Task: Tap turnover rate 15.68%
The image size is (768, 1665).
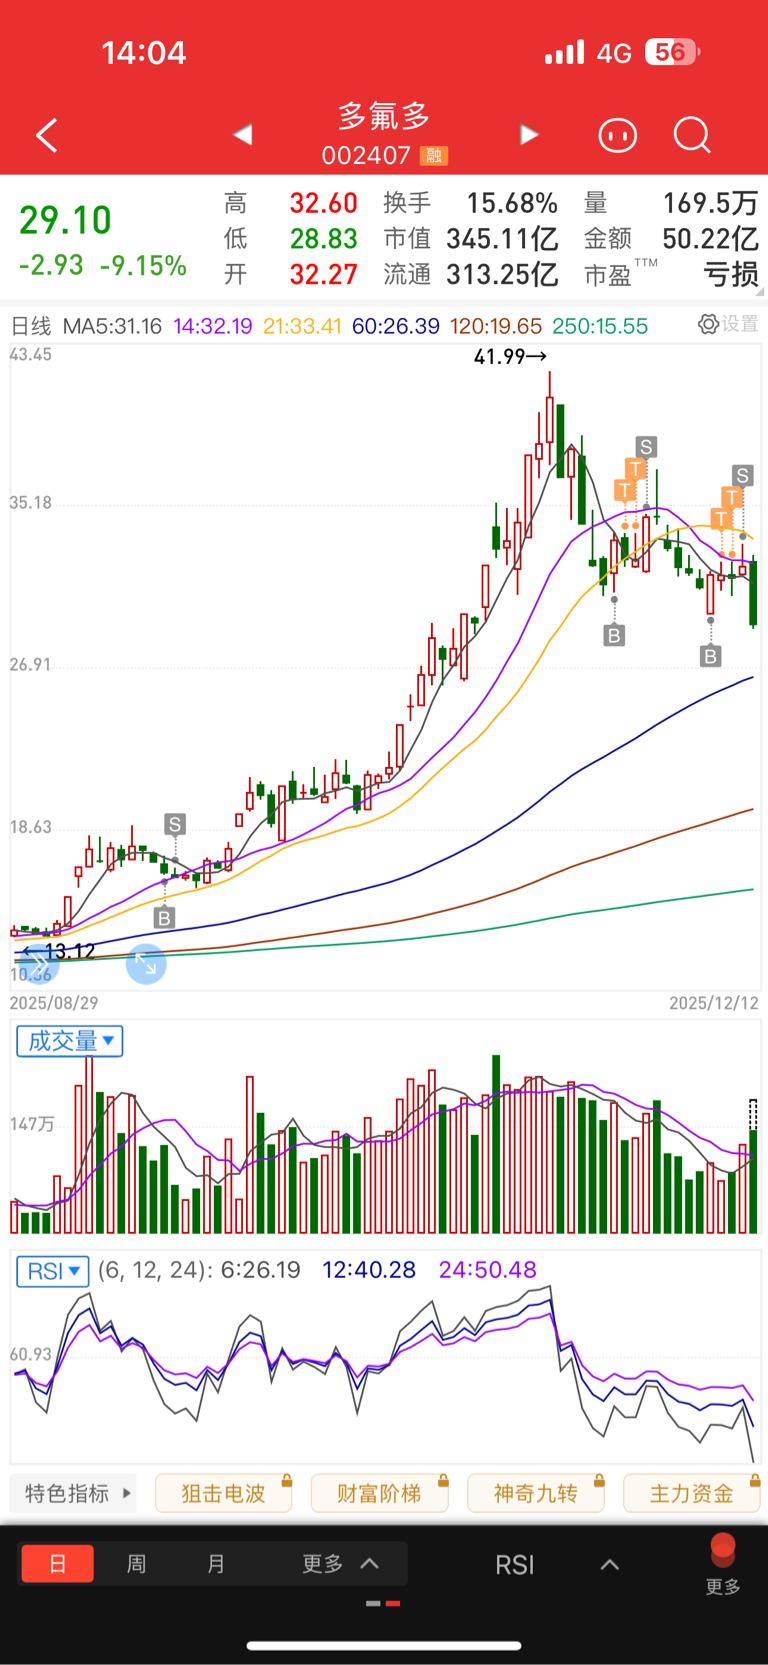Action: click(512, 203)
